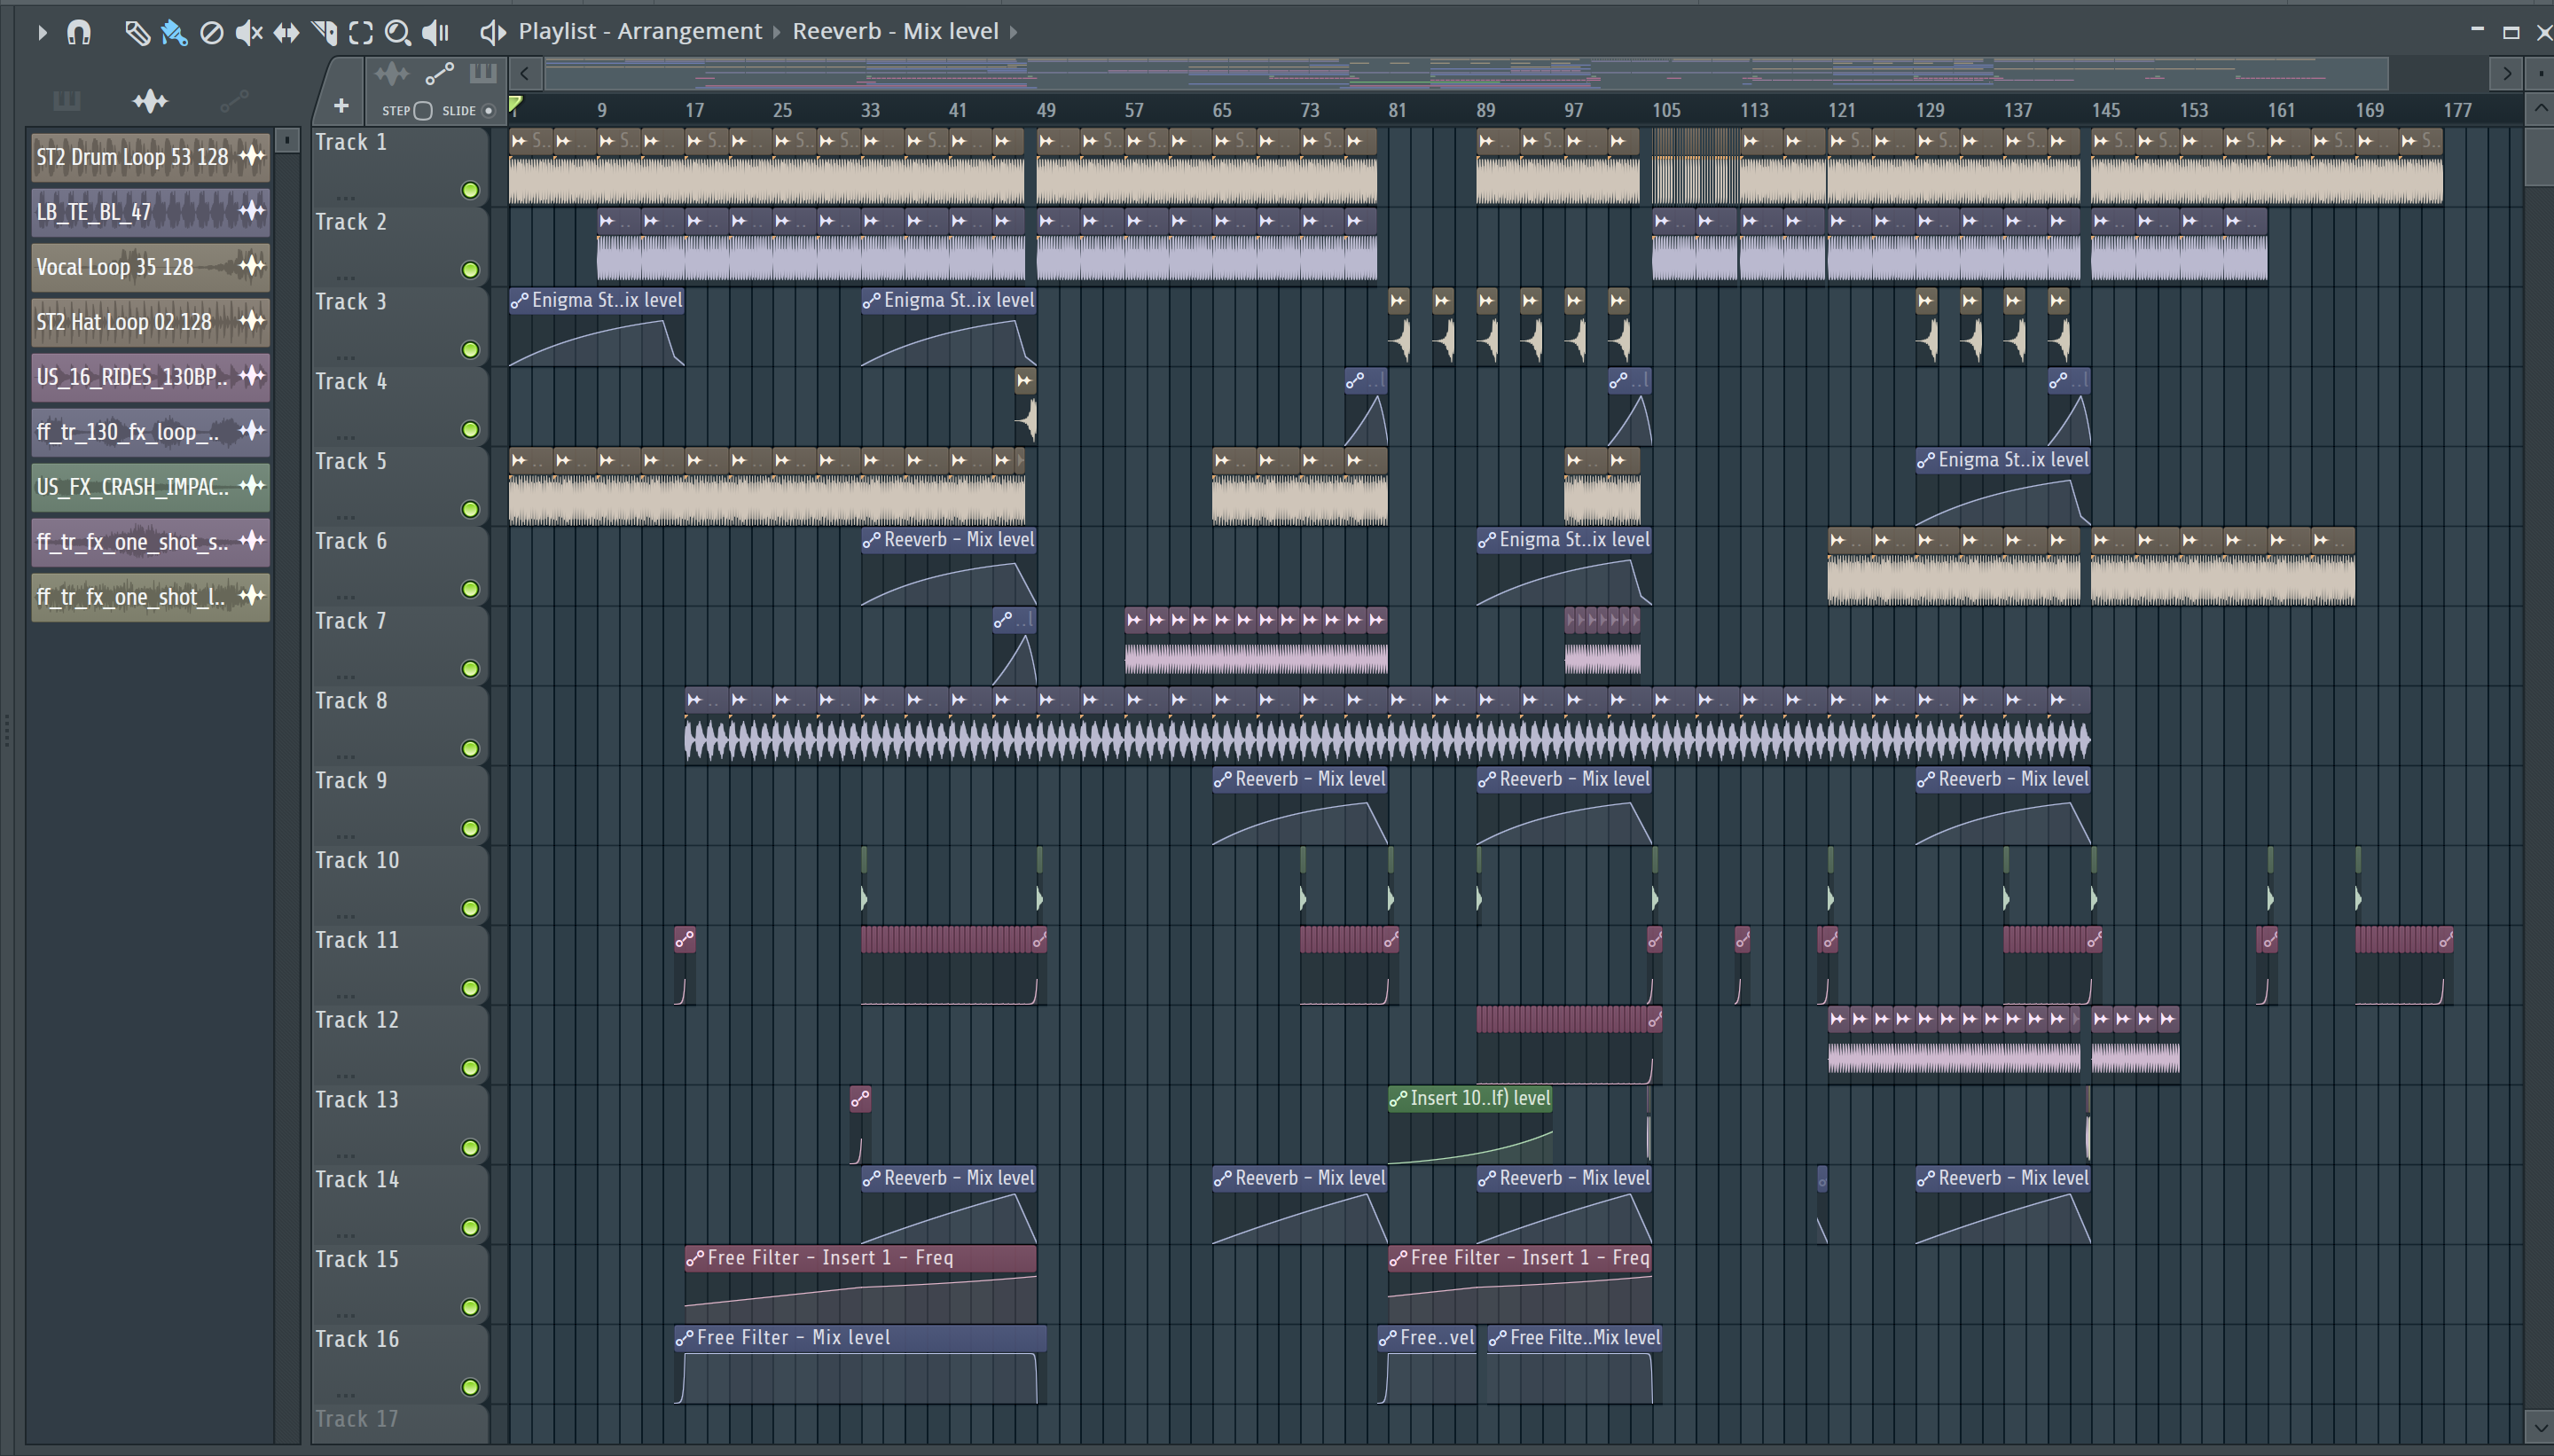The height and width of the screenshot is (1456, 2554).
Task: Open the magnet snap settings
Action: click(x=79, y=32)
